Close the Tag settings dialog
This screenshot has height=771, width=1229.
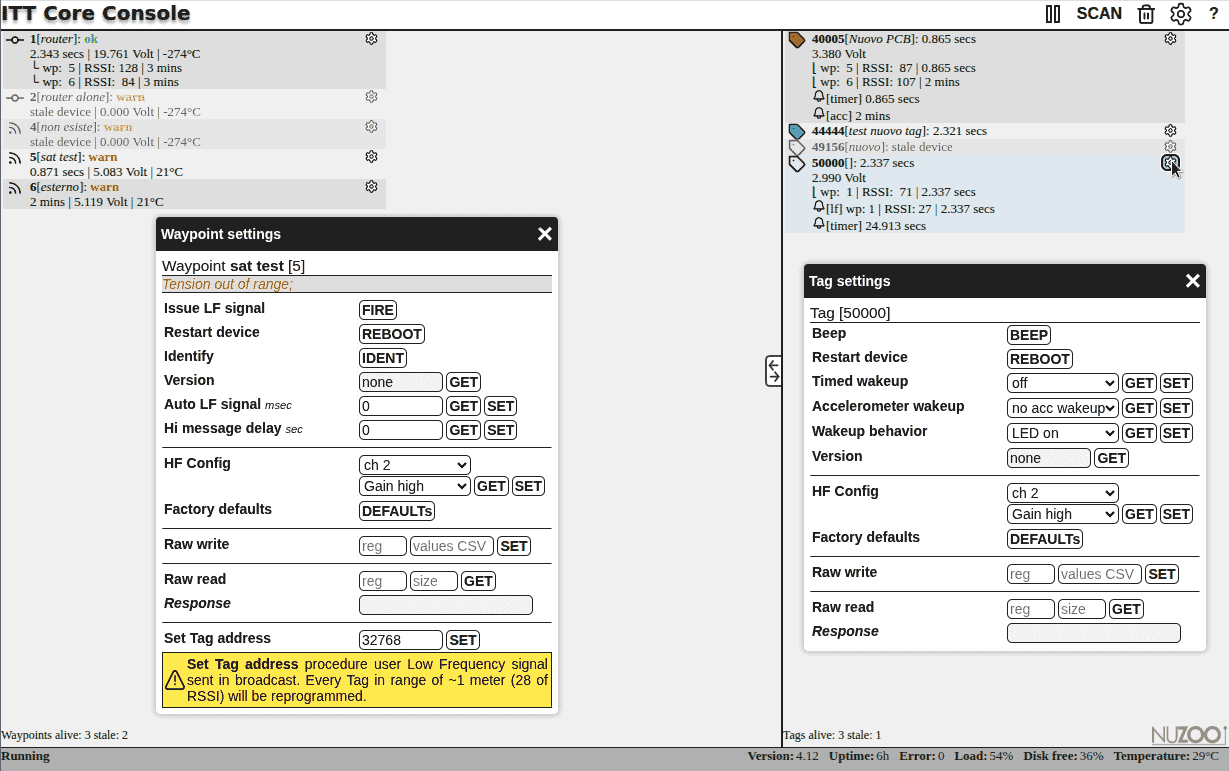pyautogui.click(x=1192, y=281)
